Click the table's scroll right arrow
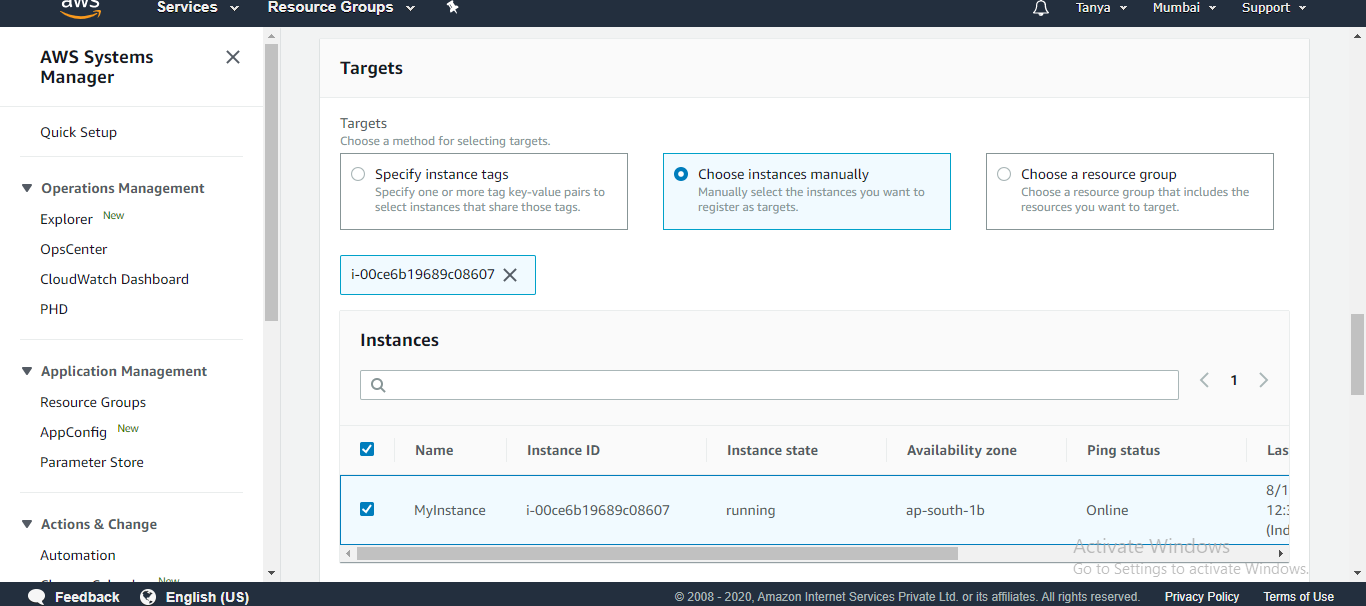The height and width of the screenshot is (606, 1366). click(1281, 553)
